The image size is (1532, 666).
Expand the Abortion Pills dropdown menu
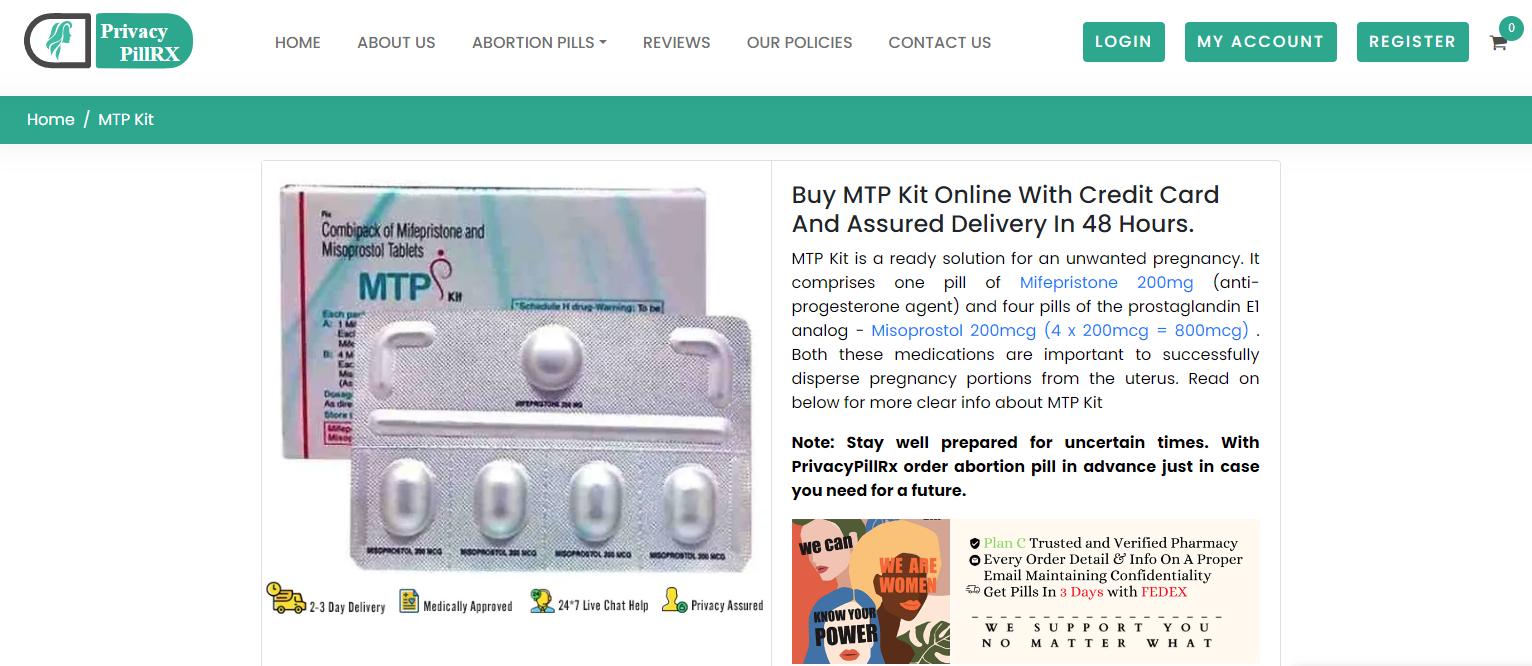(x=539, y=42)
